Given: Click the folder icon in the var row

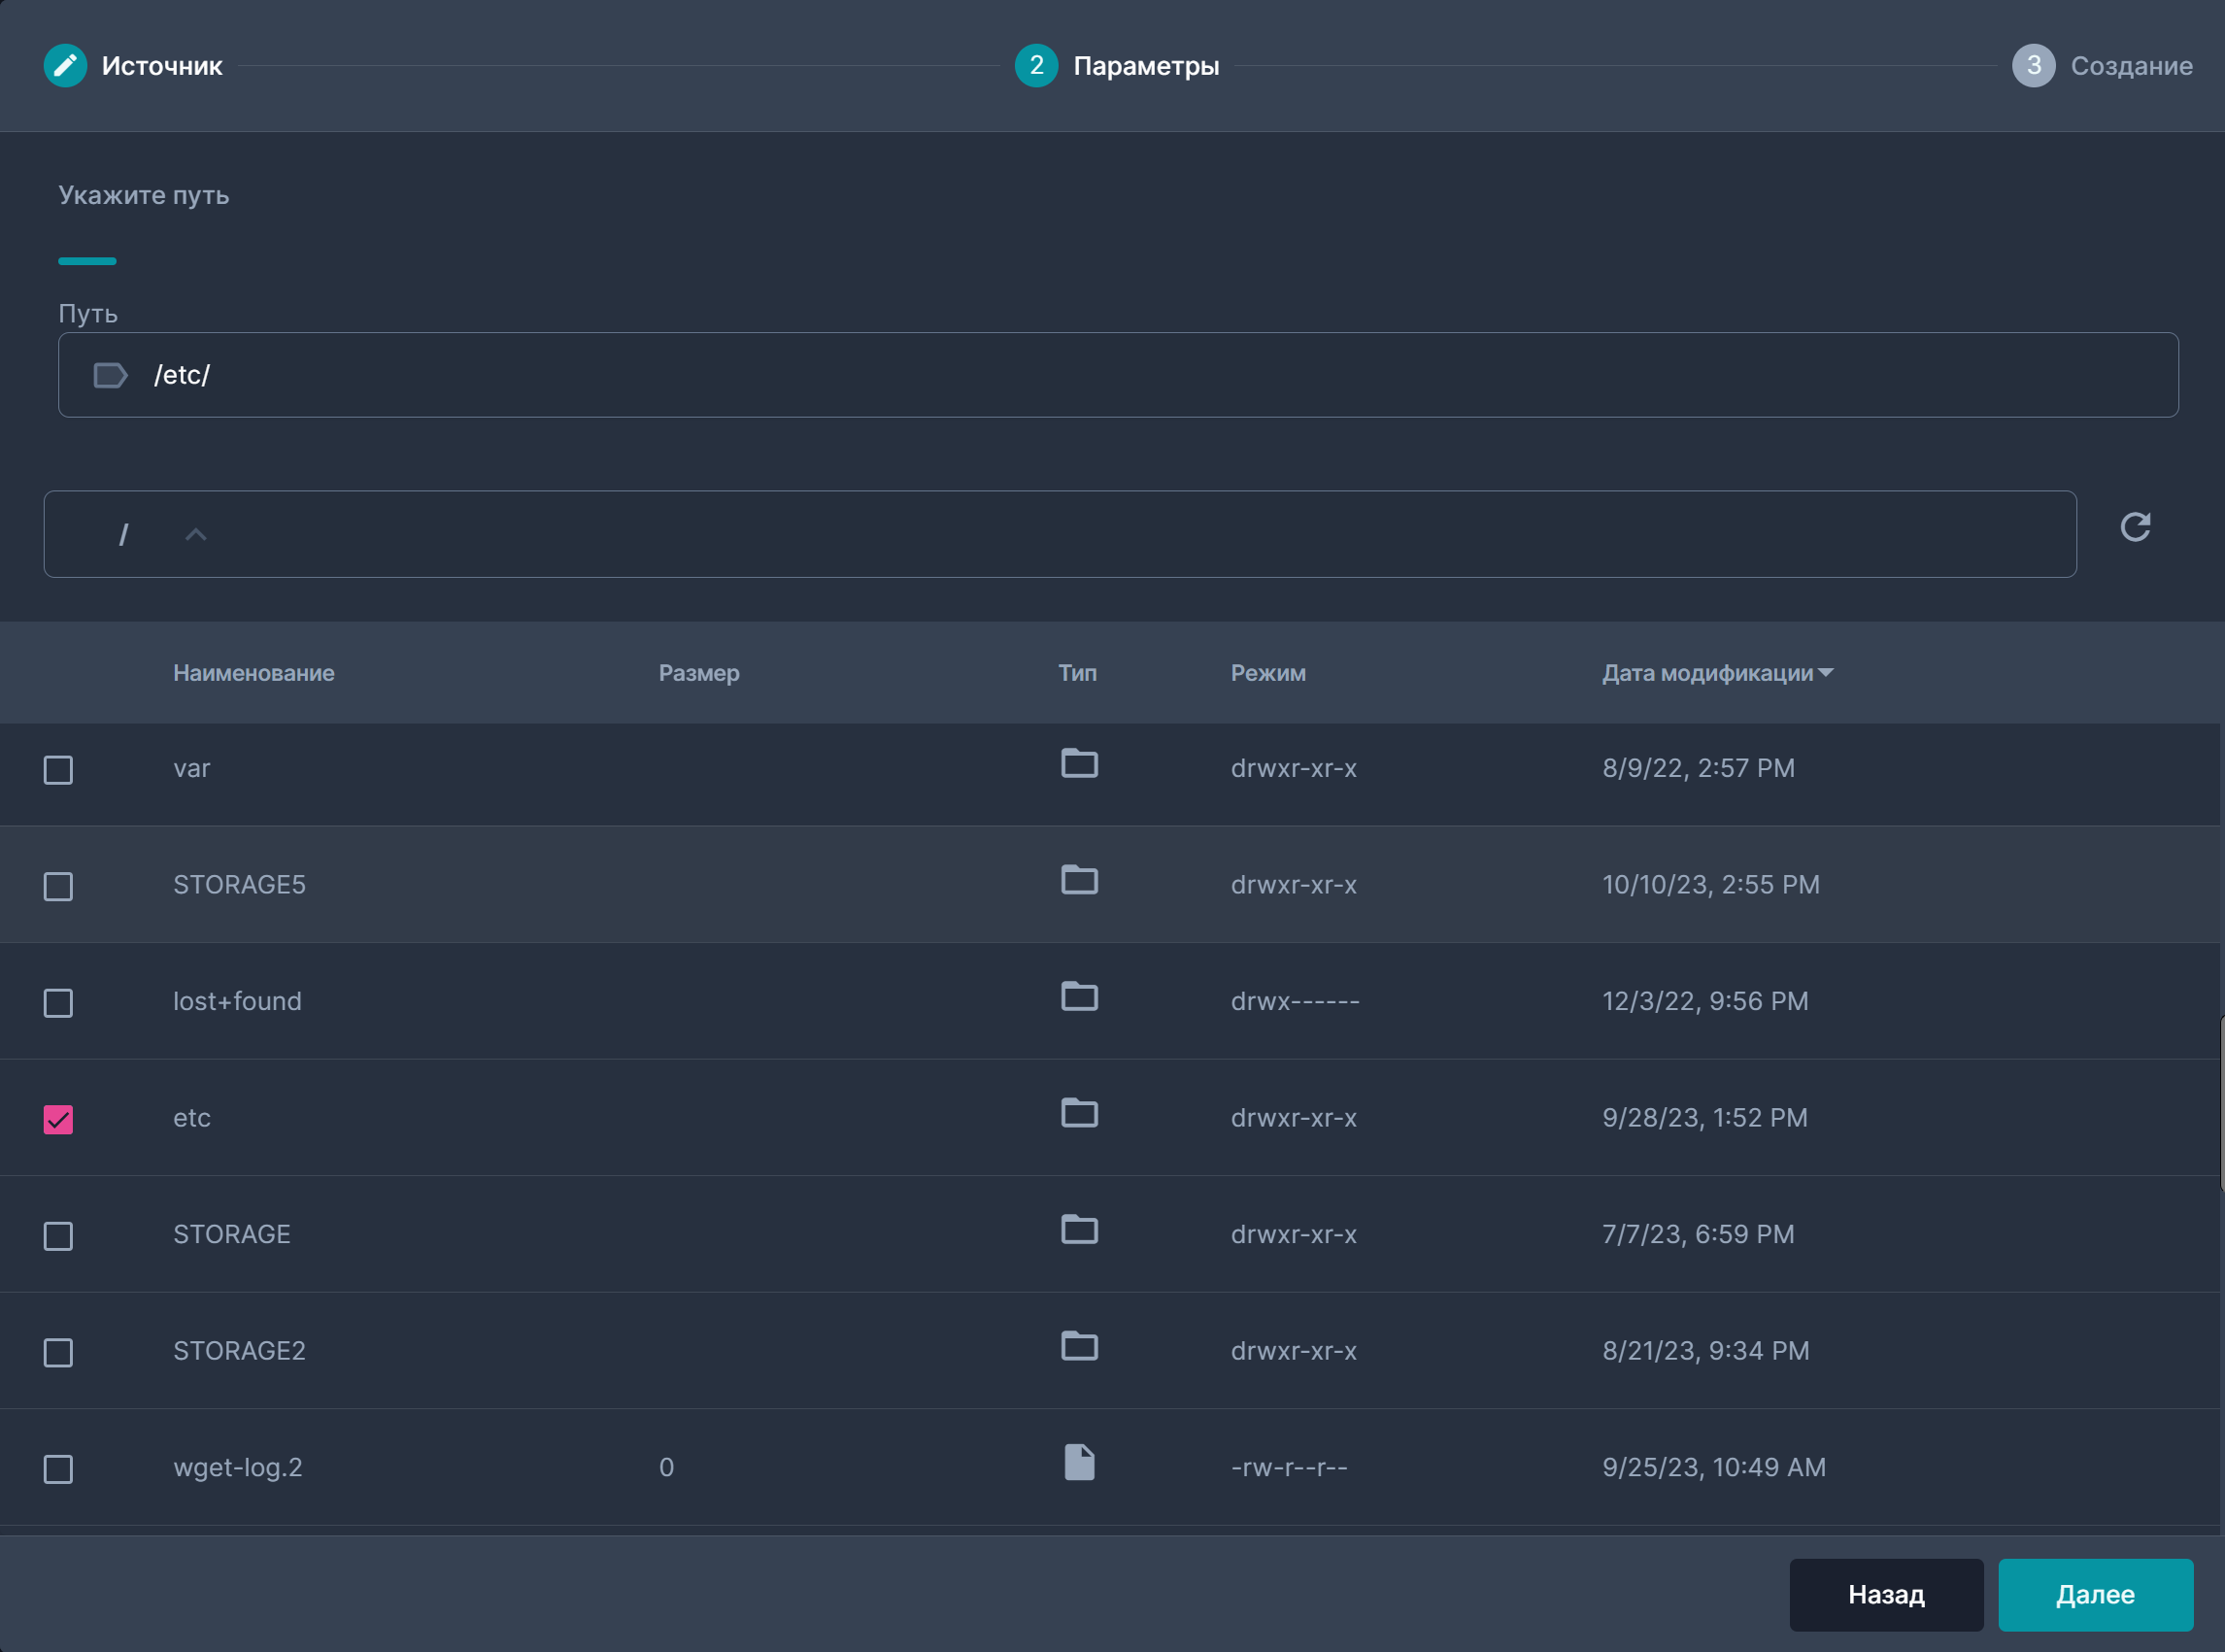Looking at the screenshot, I should 1079,764.
